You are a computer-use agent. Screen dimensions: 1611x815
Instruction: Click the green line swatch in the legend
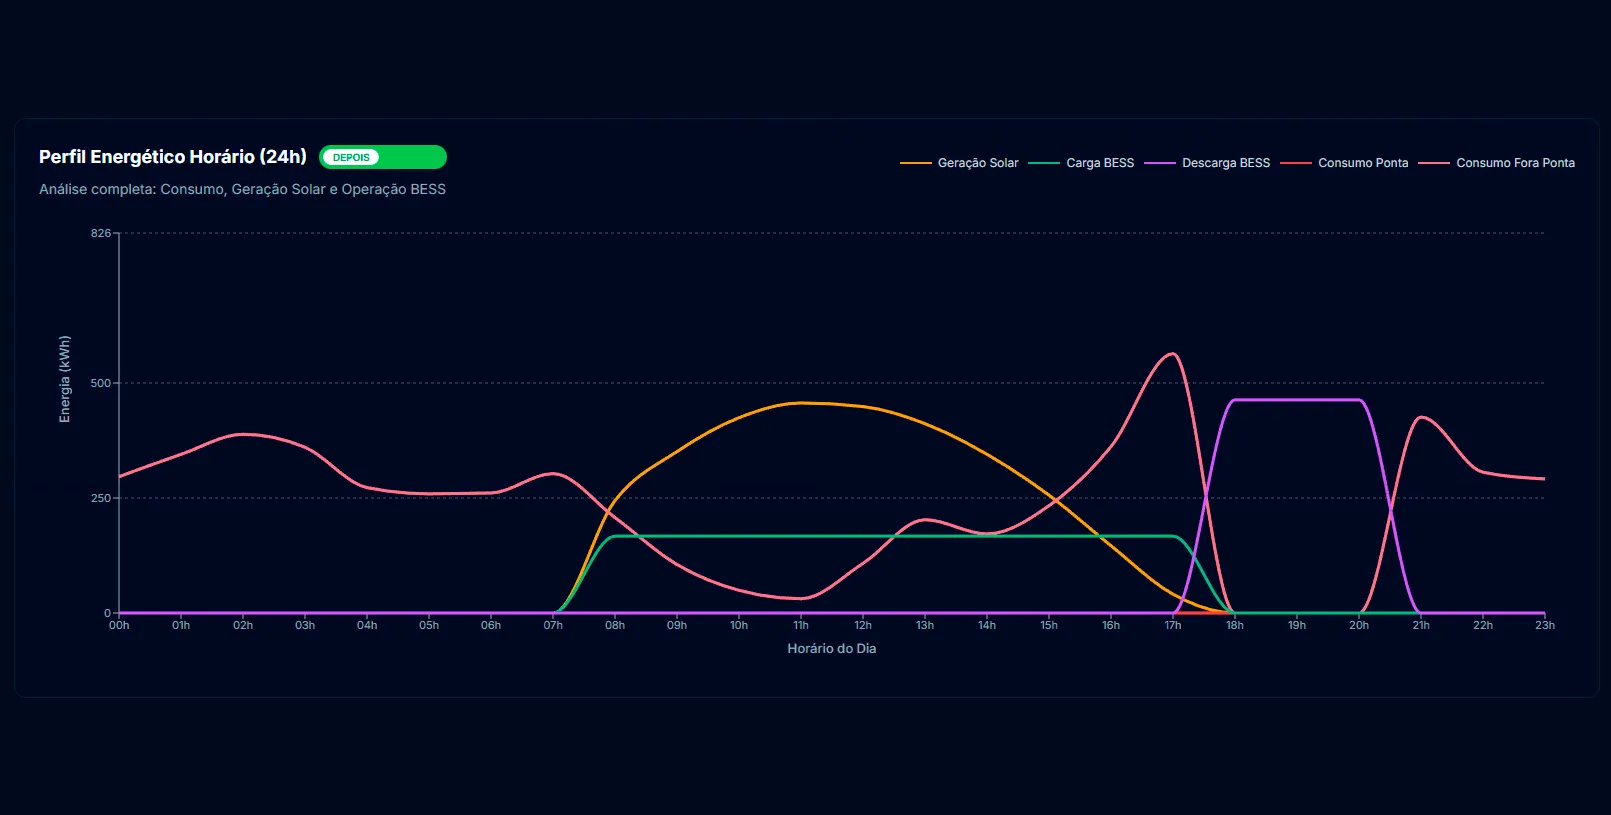tap(1043, 163)
